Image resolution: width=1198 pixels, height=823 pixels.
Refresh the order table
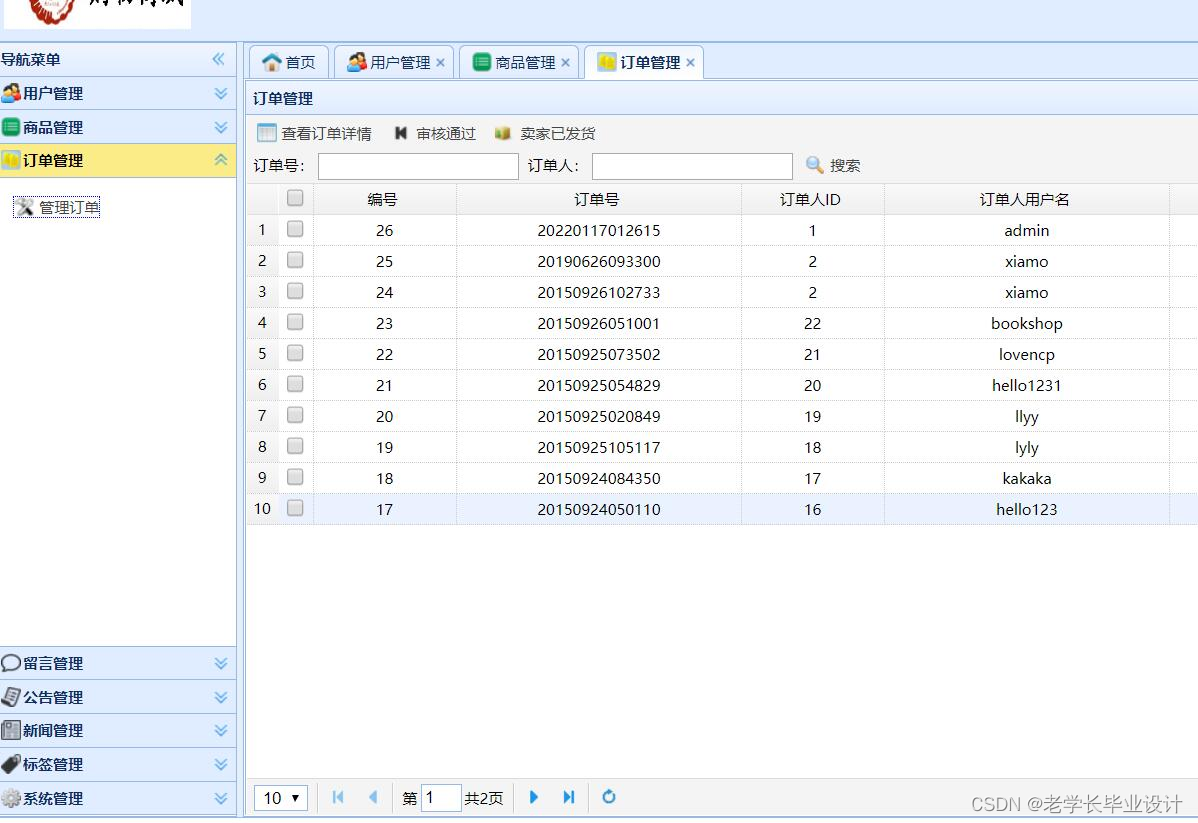pyautogui.click(x=608, y=797)
